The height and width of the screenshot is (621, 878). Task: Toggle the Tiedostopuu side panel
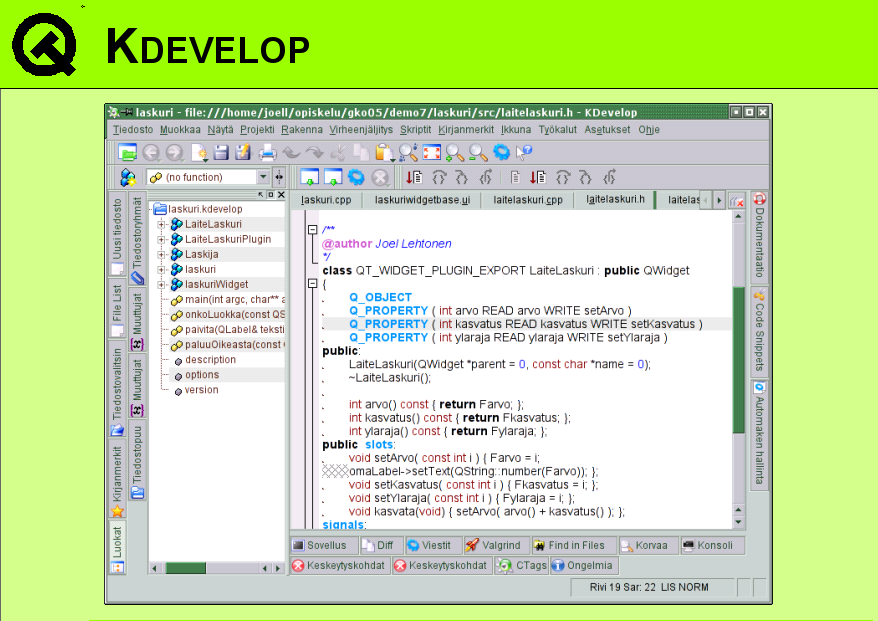(137, 462)
